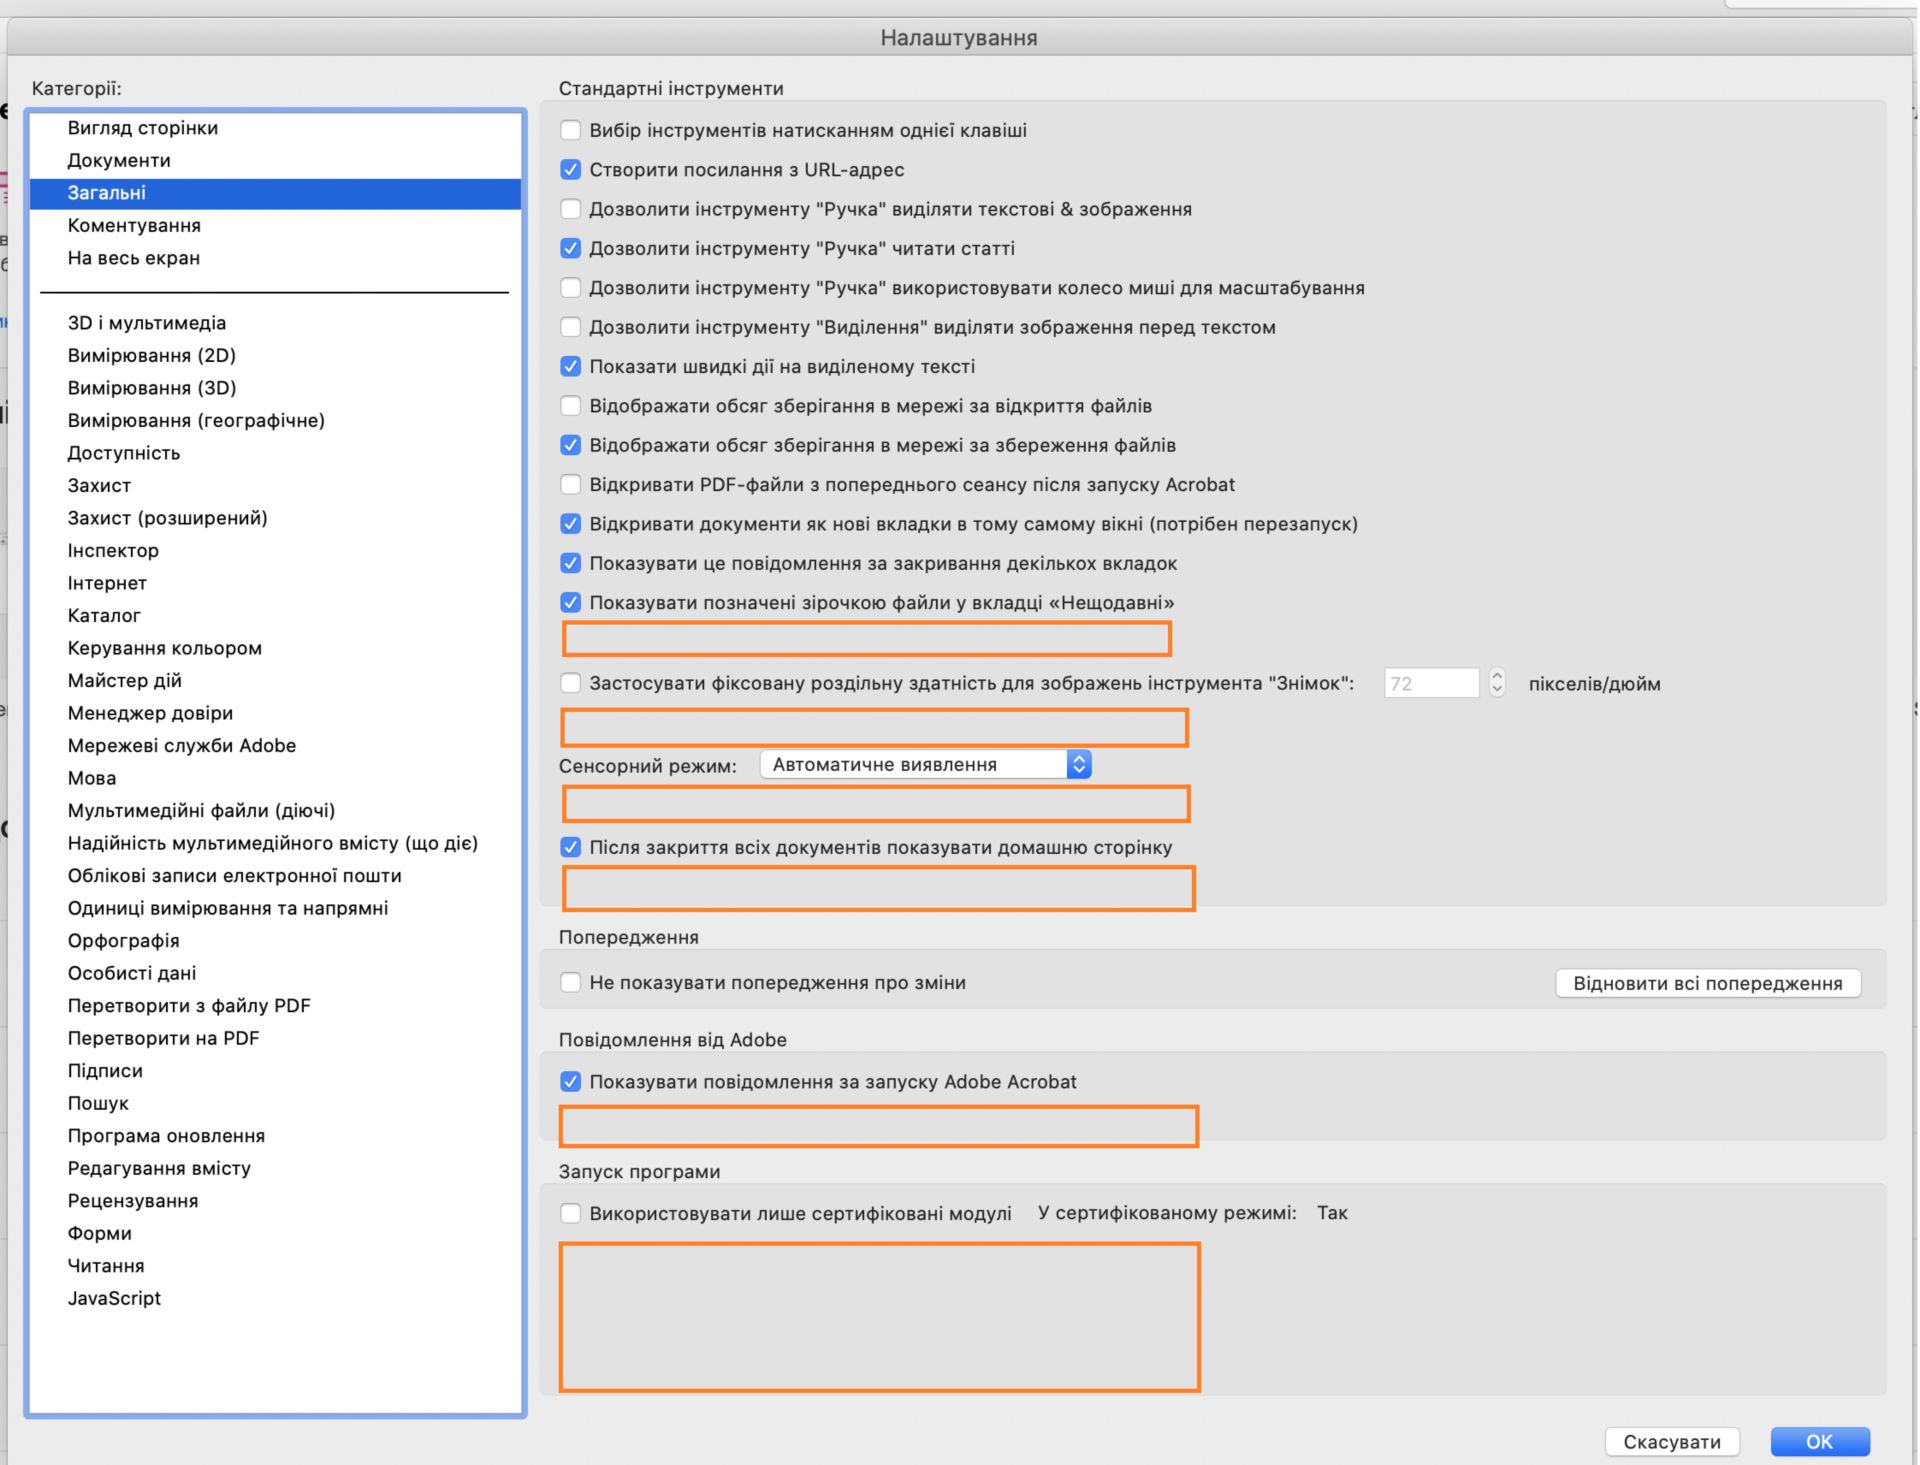Enable certified plug-ins only option
The image size is (1920, 1465).
click(570, 1213)
